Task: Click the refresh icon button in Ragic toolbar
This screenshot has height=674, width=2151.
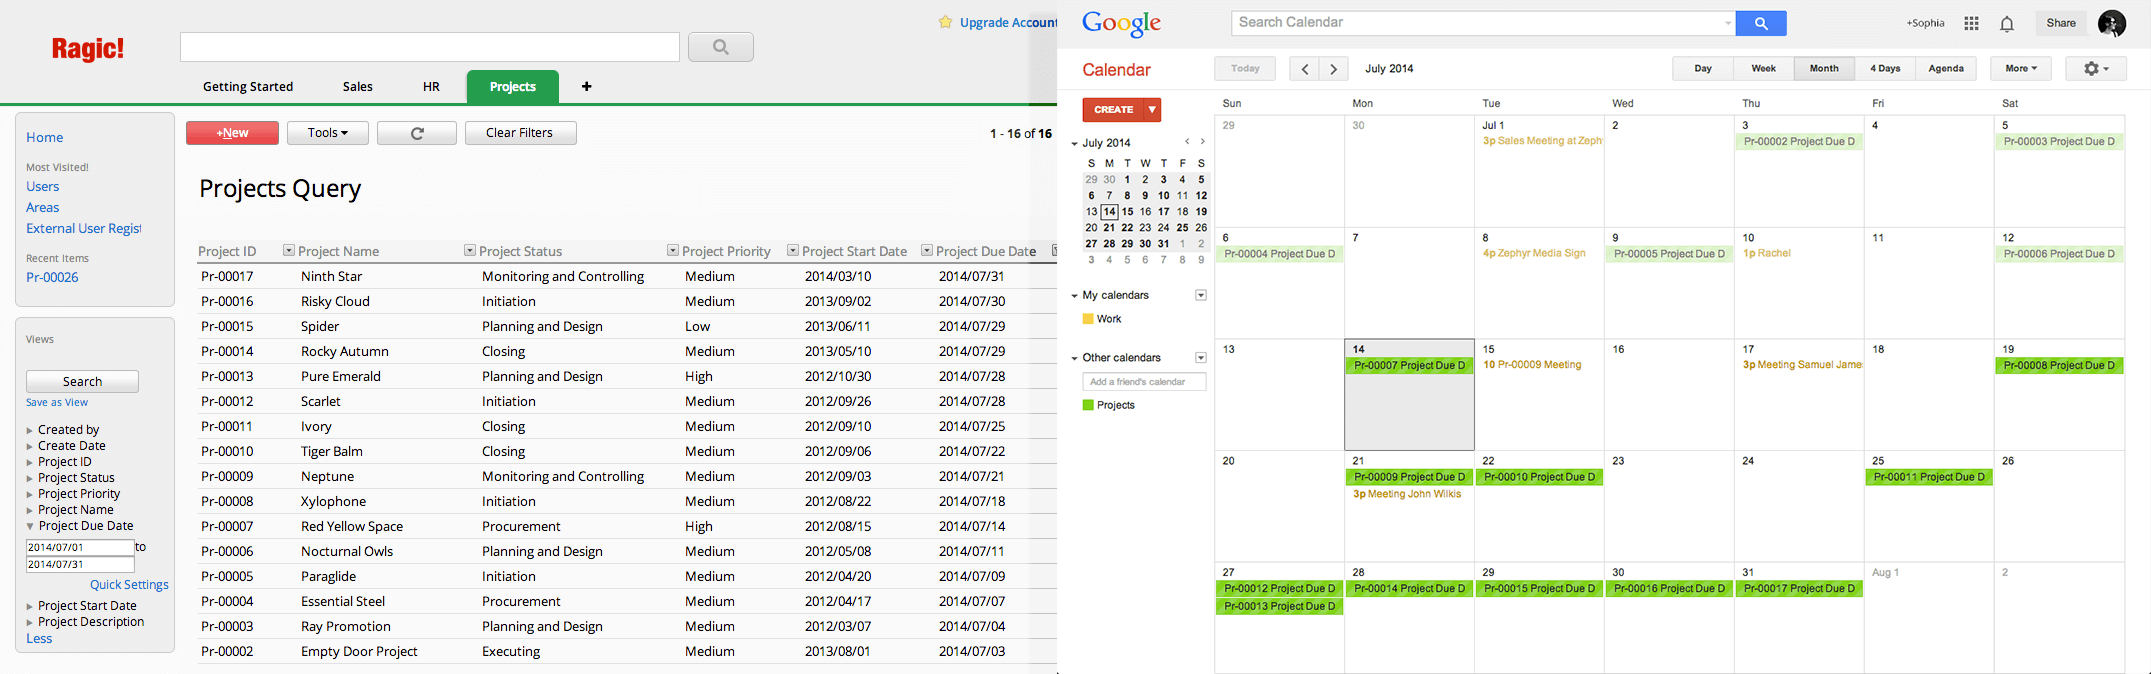Action: click(x=416, y=133)
